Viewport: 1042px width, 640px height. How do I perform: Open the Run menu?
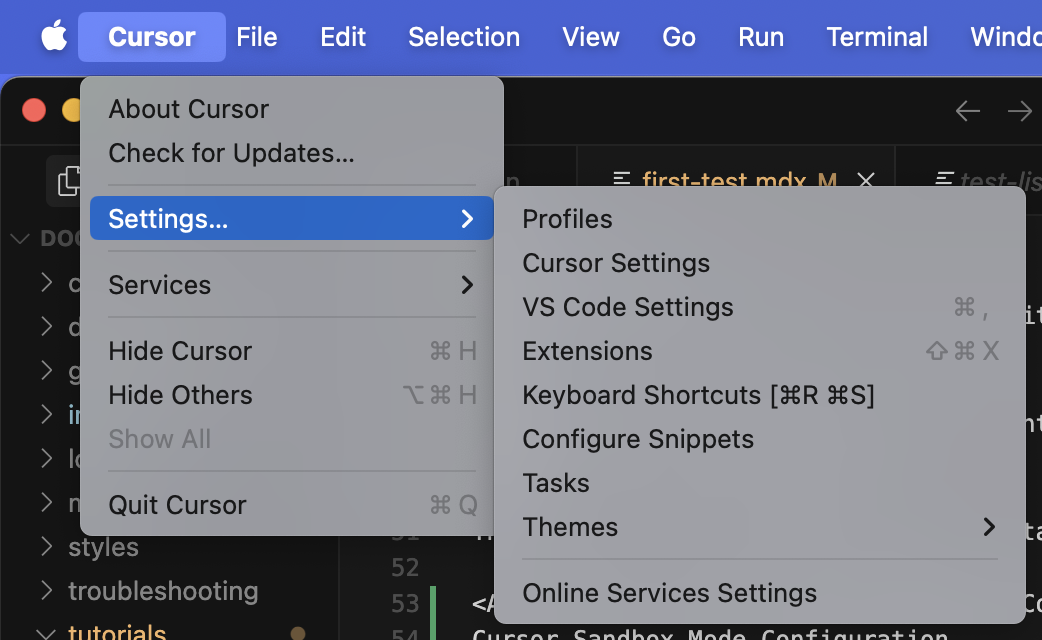761,37
